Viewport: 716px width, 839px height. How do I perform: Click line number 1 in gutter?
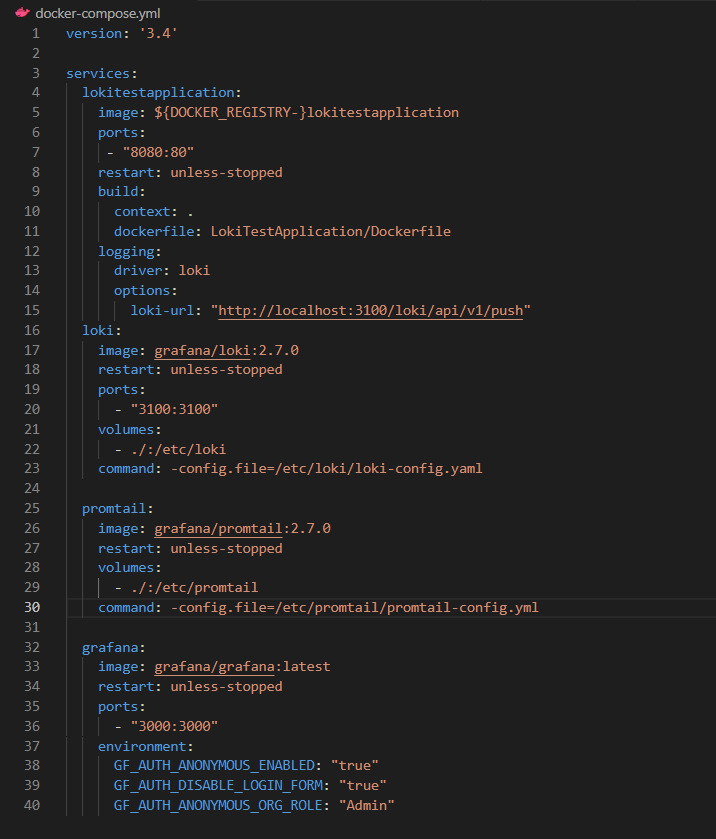36,33
